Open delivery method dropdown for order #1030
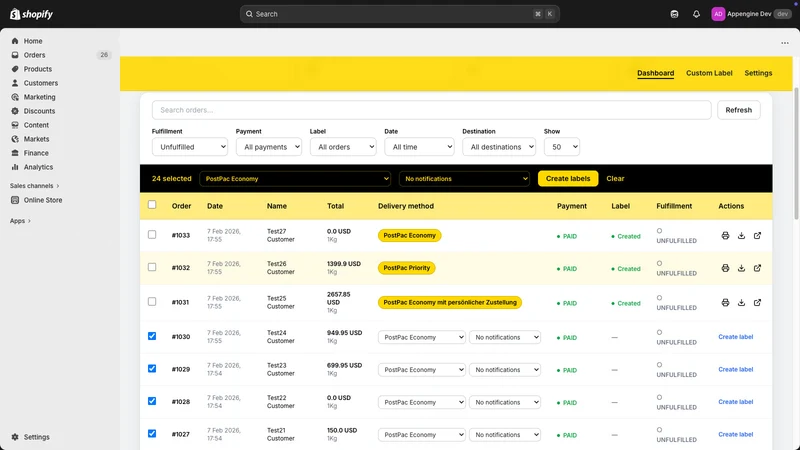 (x=421, y=337)
